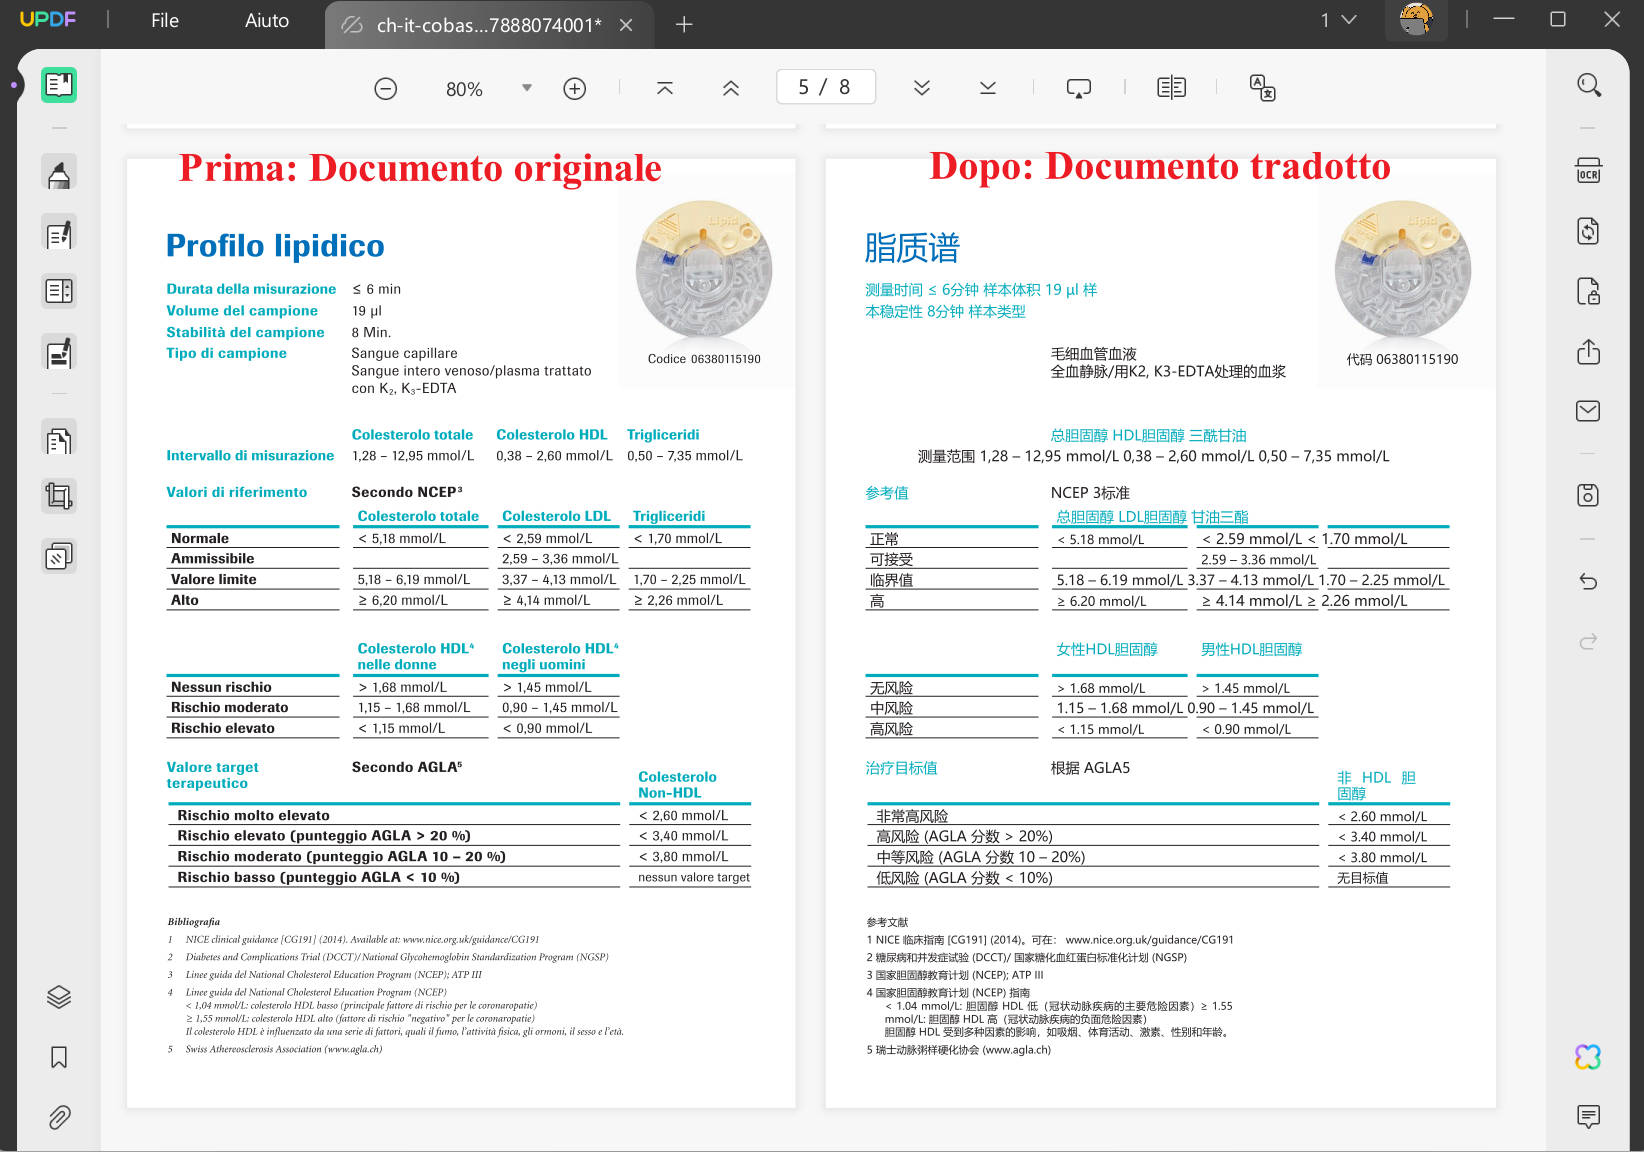Click the translated page lipid disc image
The height and width of the screenshot is (1152, 1644).
point(1402,270)
